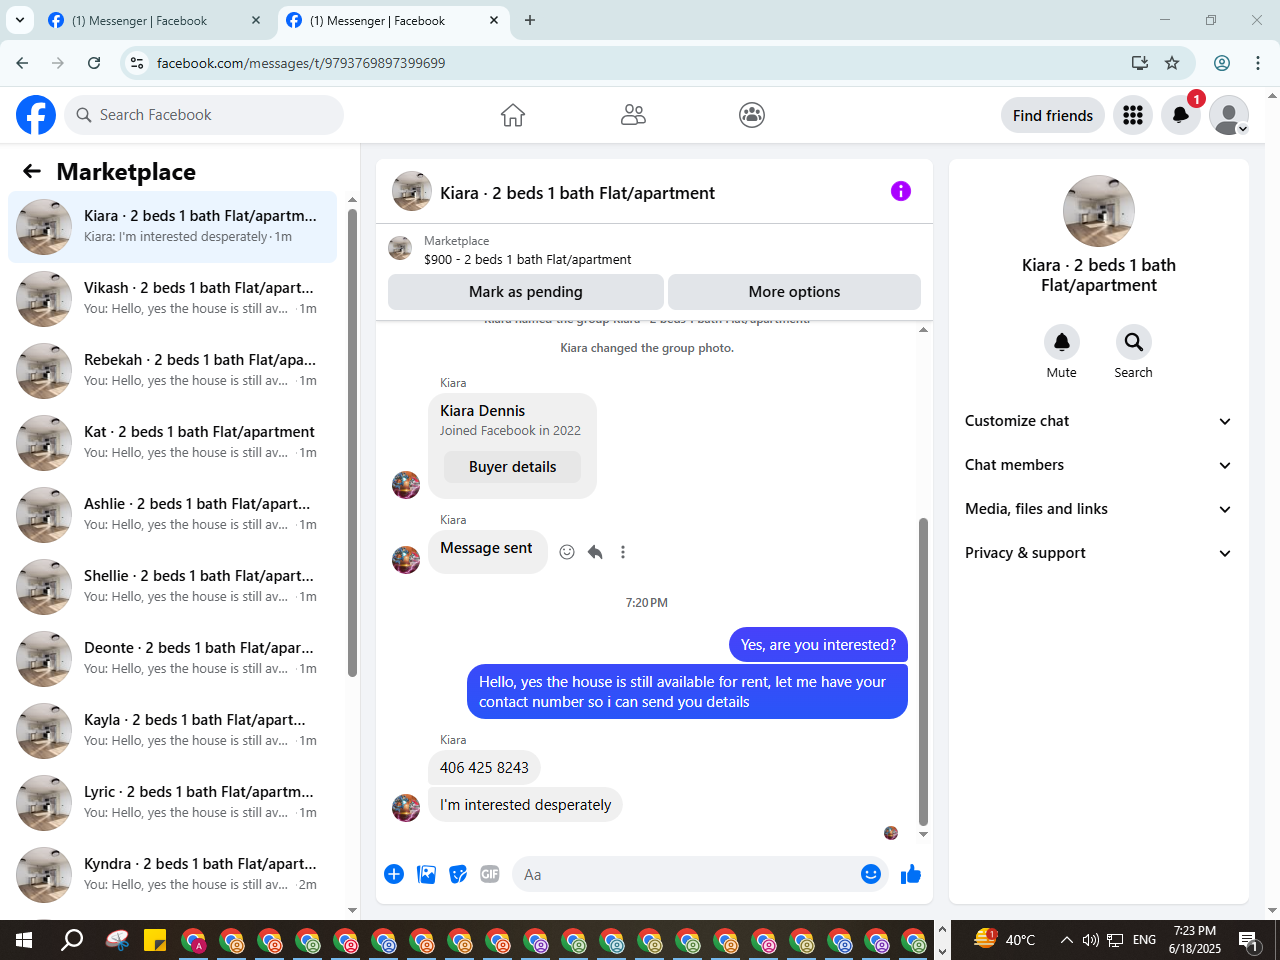Open Rebekah's conversation in the list
Viewport: 1280px width, 960px height.
point(172,371)
